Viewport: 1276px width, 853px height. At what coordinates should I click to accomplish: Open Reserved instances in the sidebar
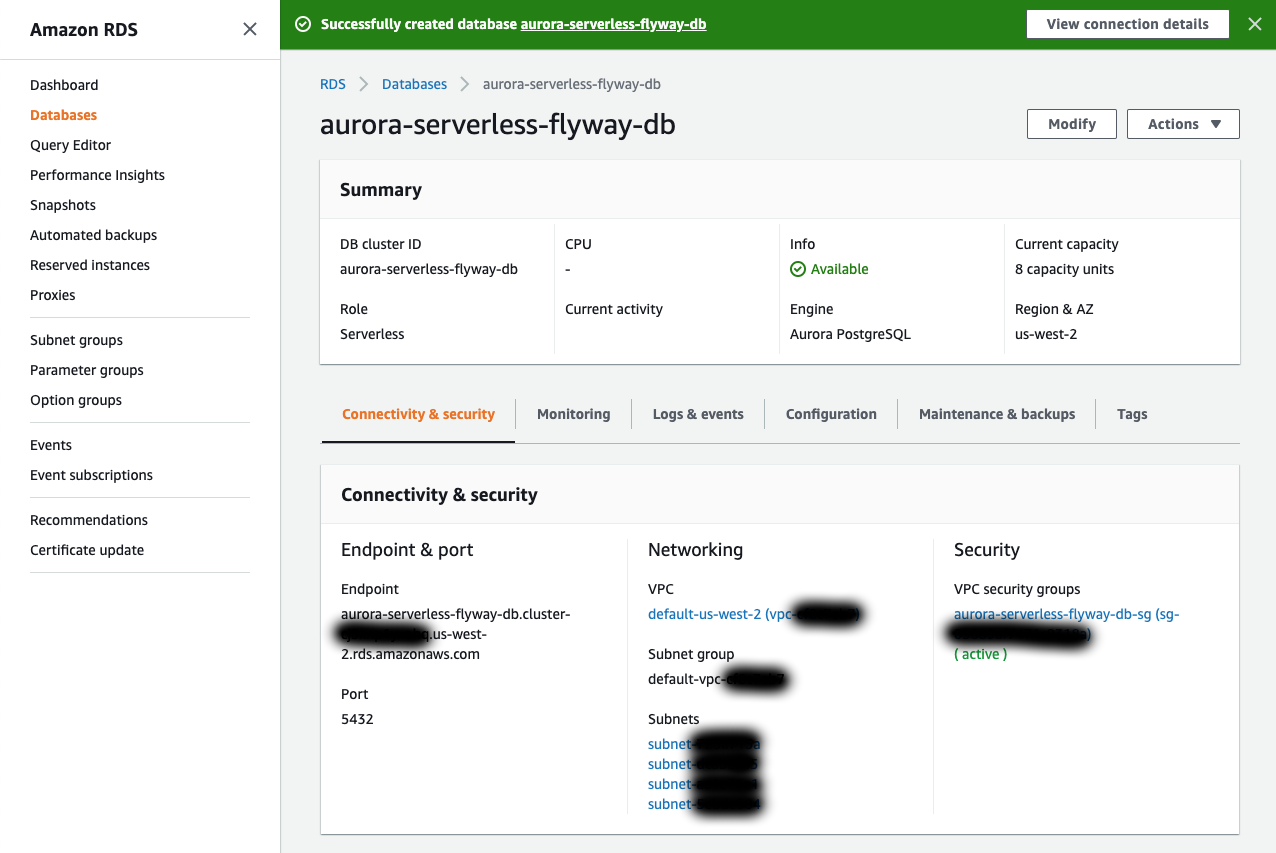(90, 265)
